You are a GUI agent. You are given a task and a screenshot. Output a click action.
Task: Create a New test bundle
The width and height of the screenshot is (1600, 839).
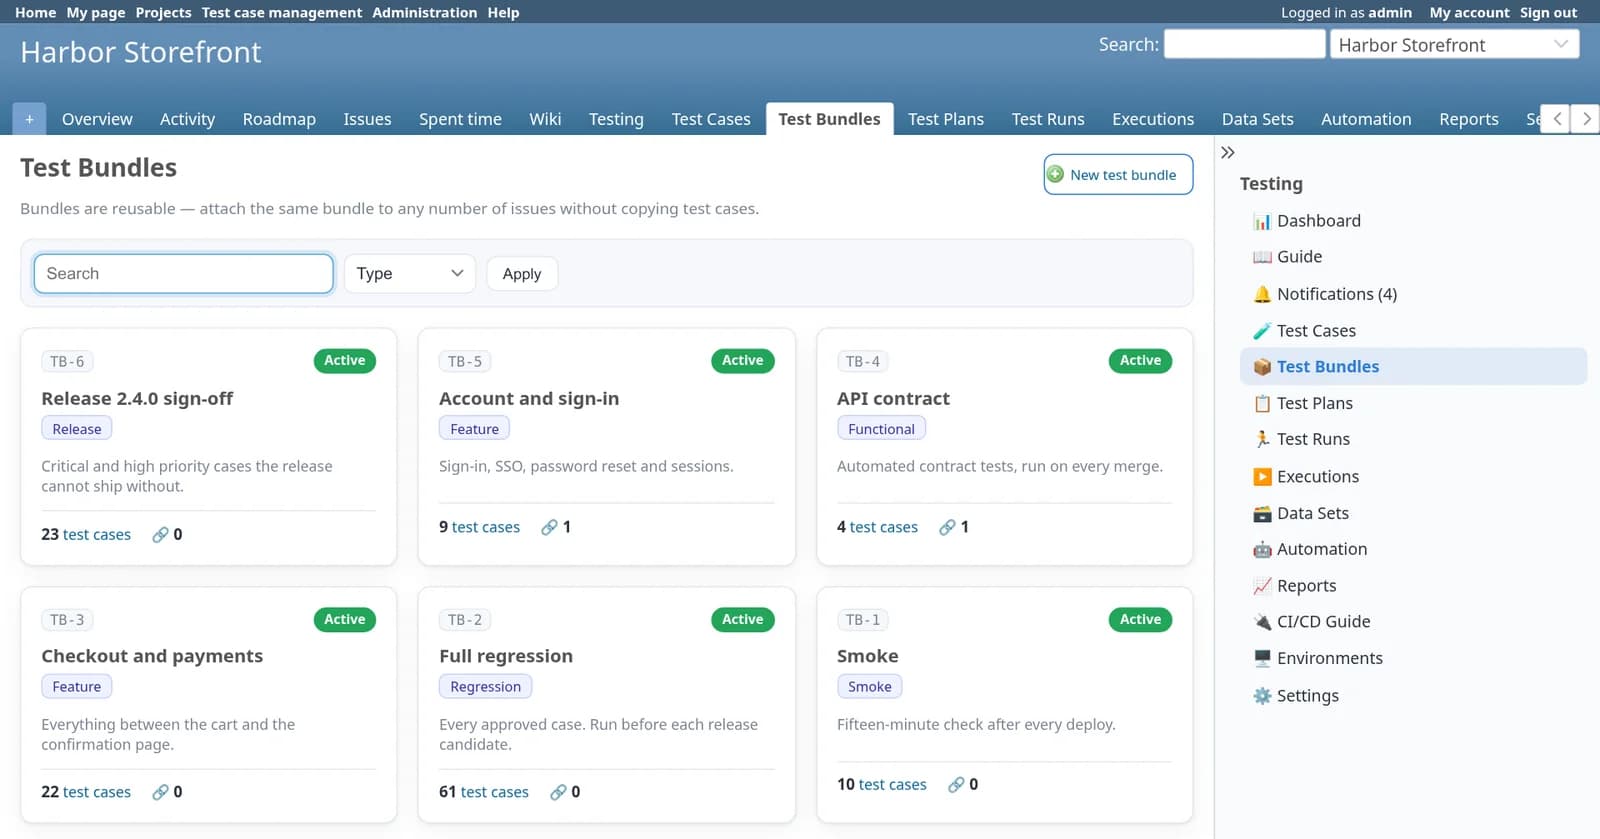[1118, 175]
